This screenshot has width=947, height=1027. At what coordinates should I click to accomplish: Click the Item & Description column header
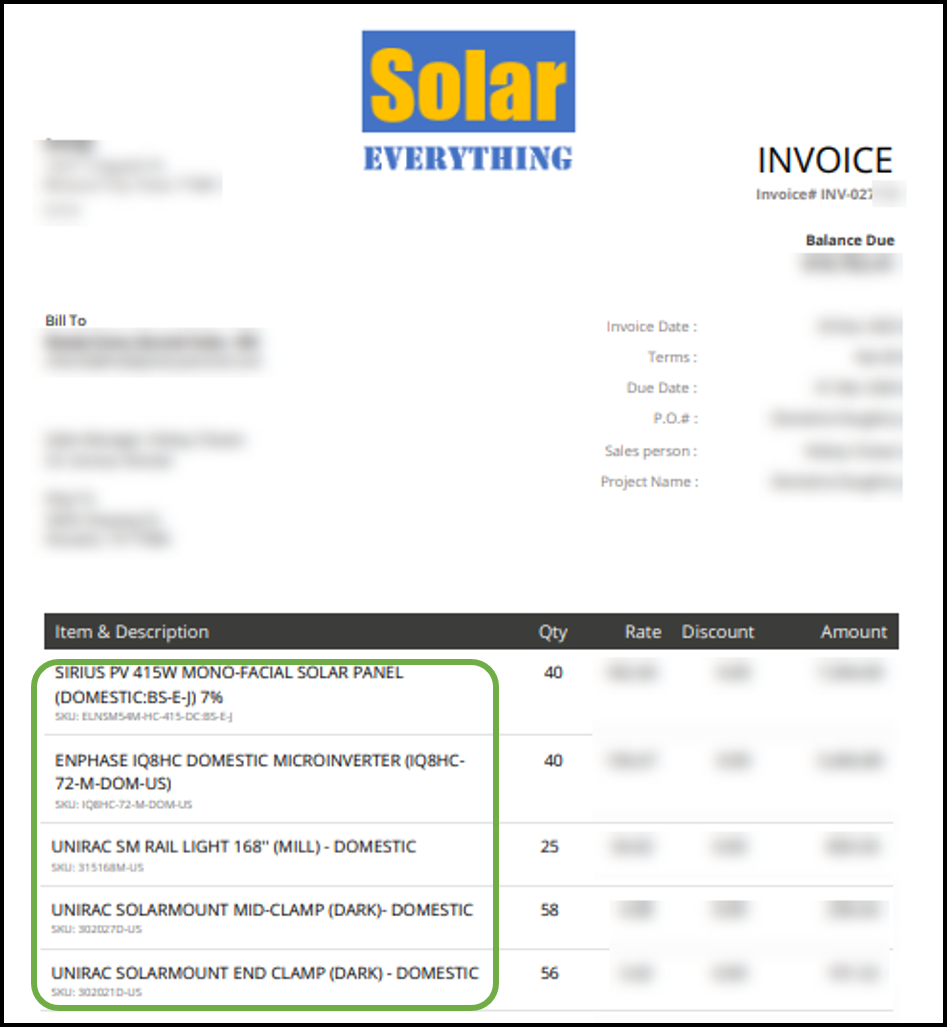pyautogui.click(x=132, y=632)
